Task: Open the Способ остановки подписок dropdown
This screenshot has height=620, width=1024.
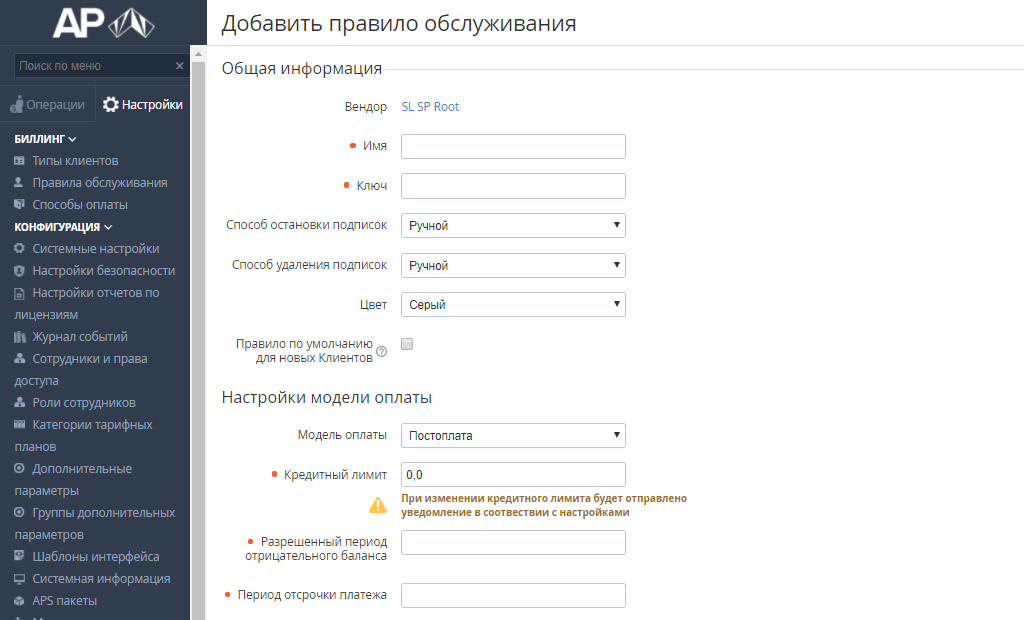Action: click(513, 225)
